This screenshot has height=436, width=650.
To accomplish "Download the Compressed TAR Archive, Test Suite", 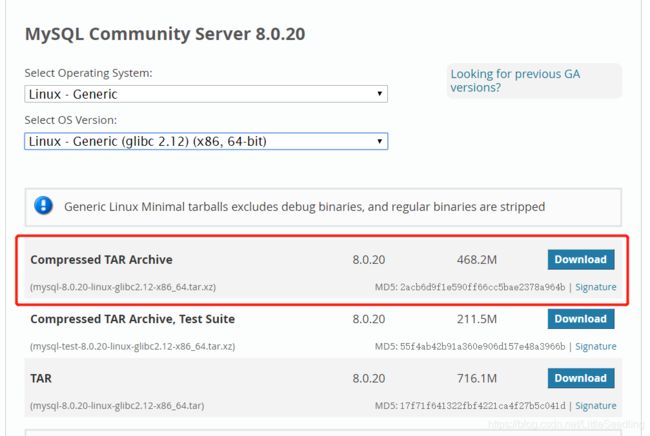I will (x=581, y=319).
